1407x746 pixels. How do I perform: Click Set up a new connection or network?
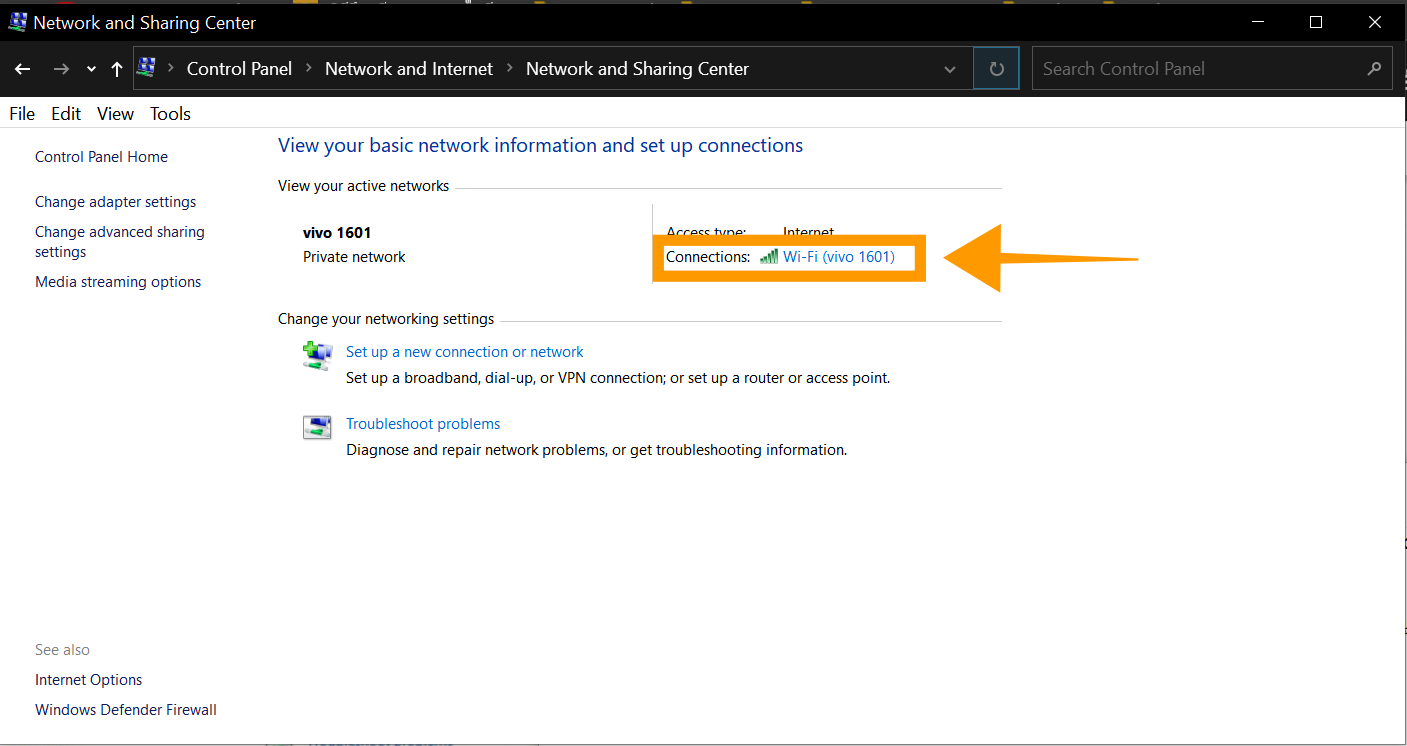pyautogui.click(x=464, y=352)
